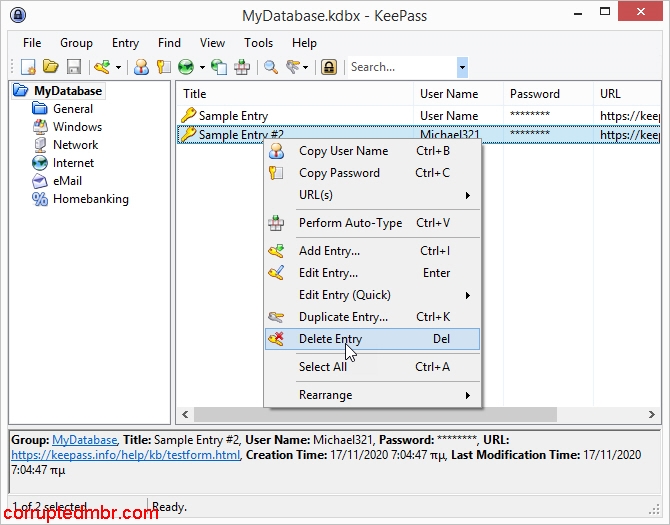Viewport: 670px width, 525px height.
Task: Choose Copy User Name in context menu
Action: coord(372,151)
